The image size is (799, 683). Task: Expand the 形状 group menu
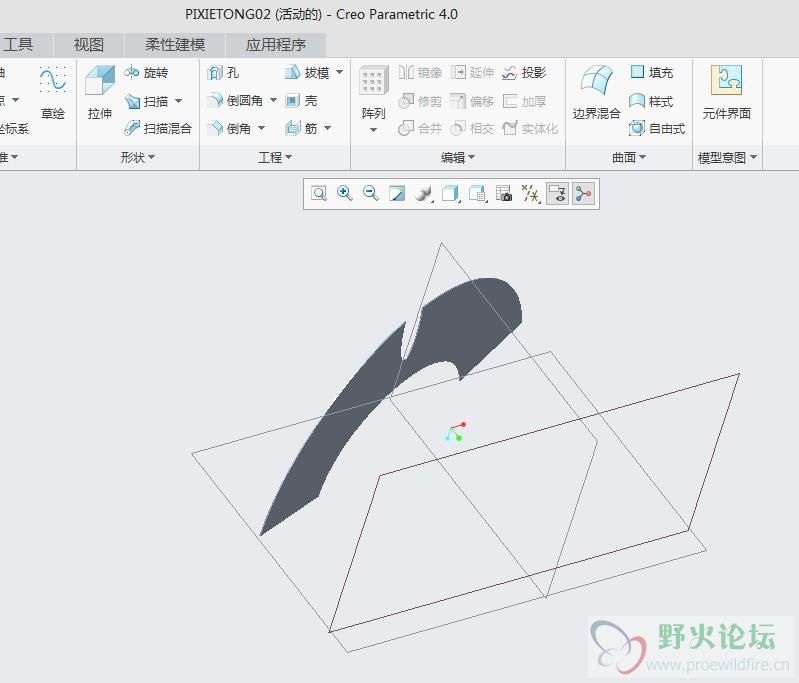(138, 157)
